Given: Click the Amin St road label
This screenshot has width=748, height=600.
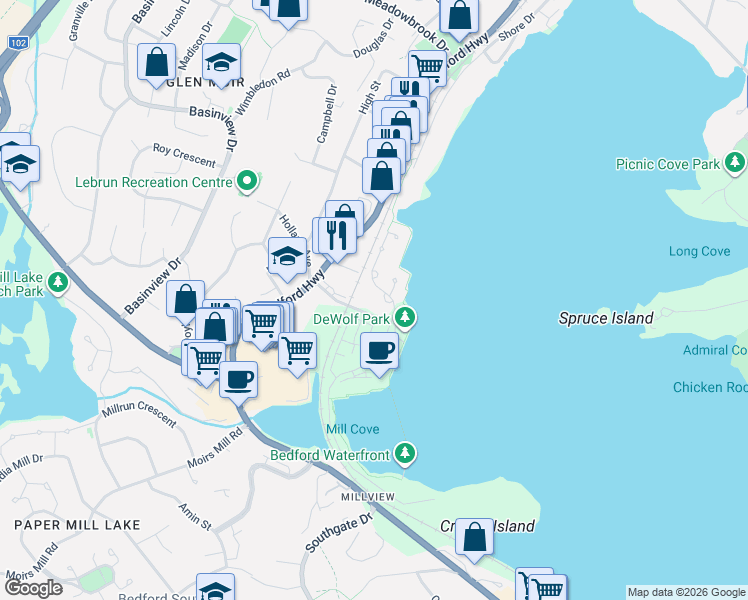Looking at the screenshot, I should click(195, 517).
